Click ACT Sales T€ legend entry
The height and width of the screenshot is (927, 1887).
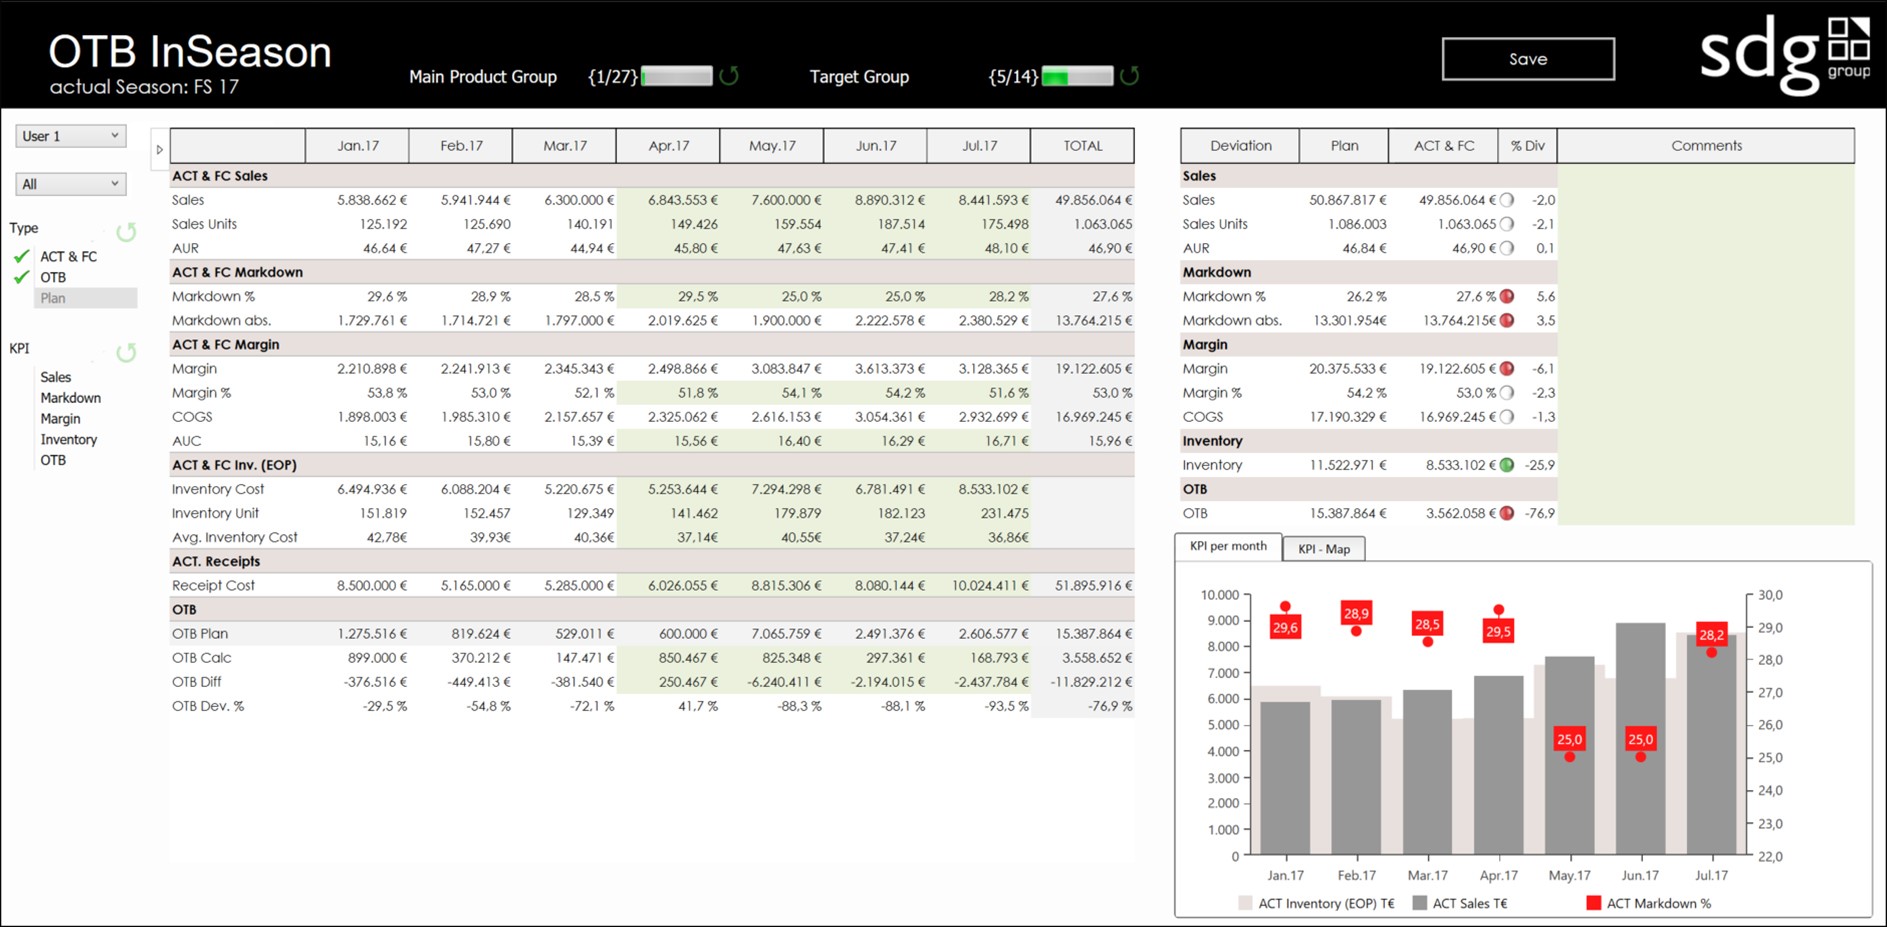1460,903
